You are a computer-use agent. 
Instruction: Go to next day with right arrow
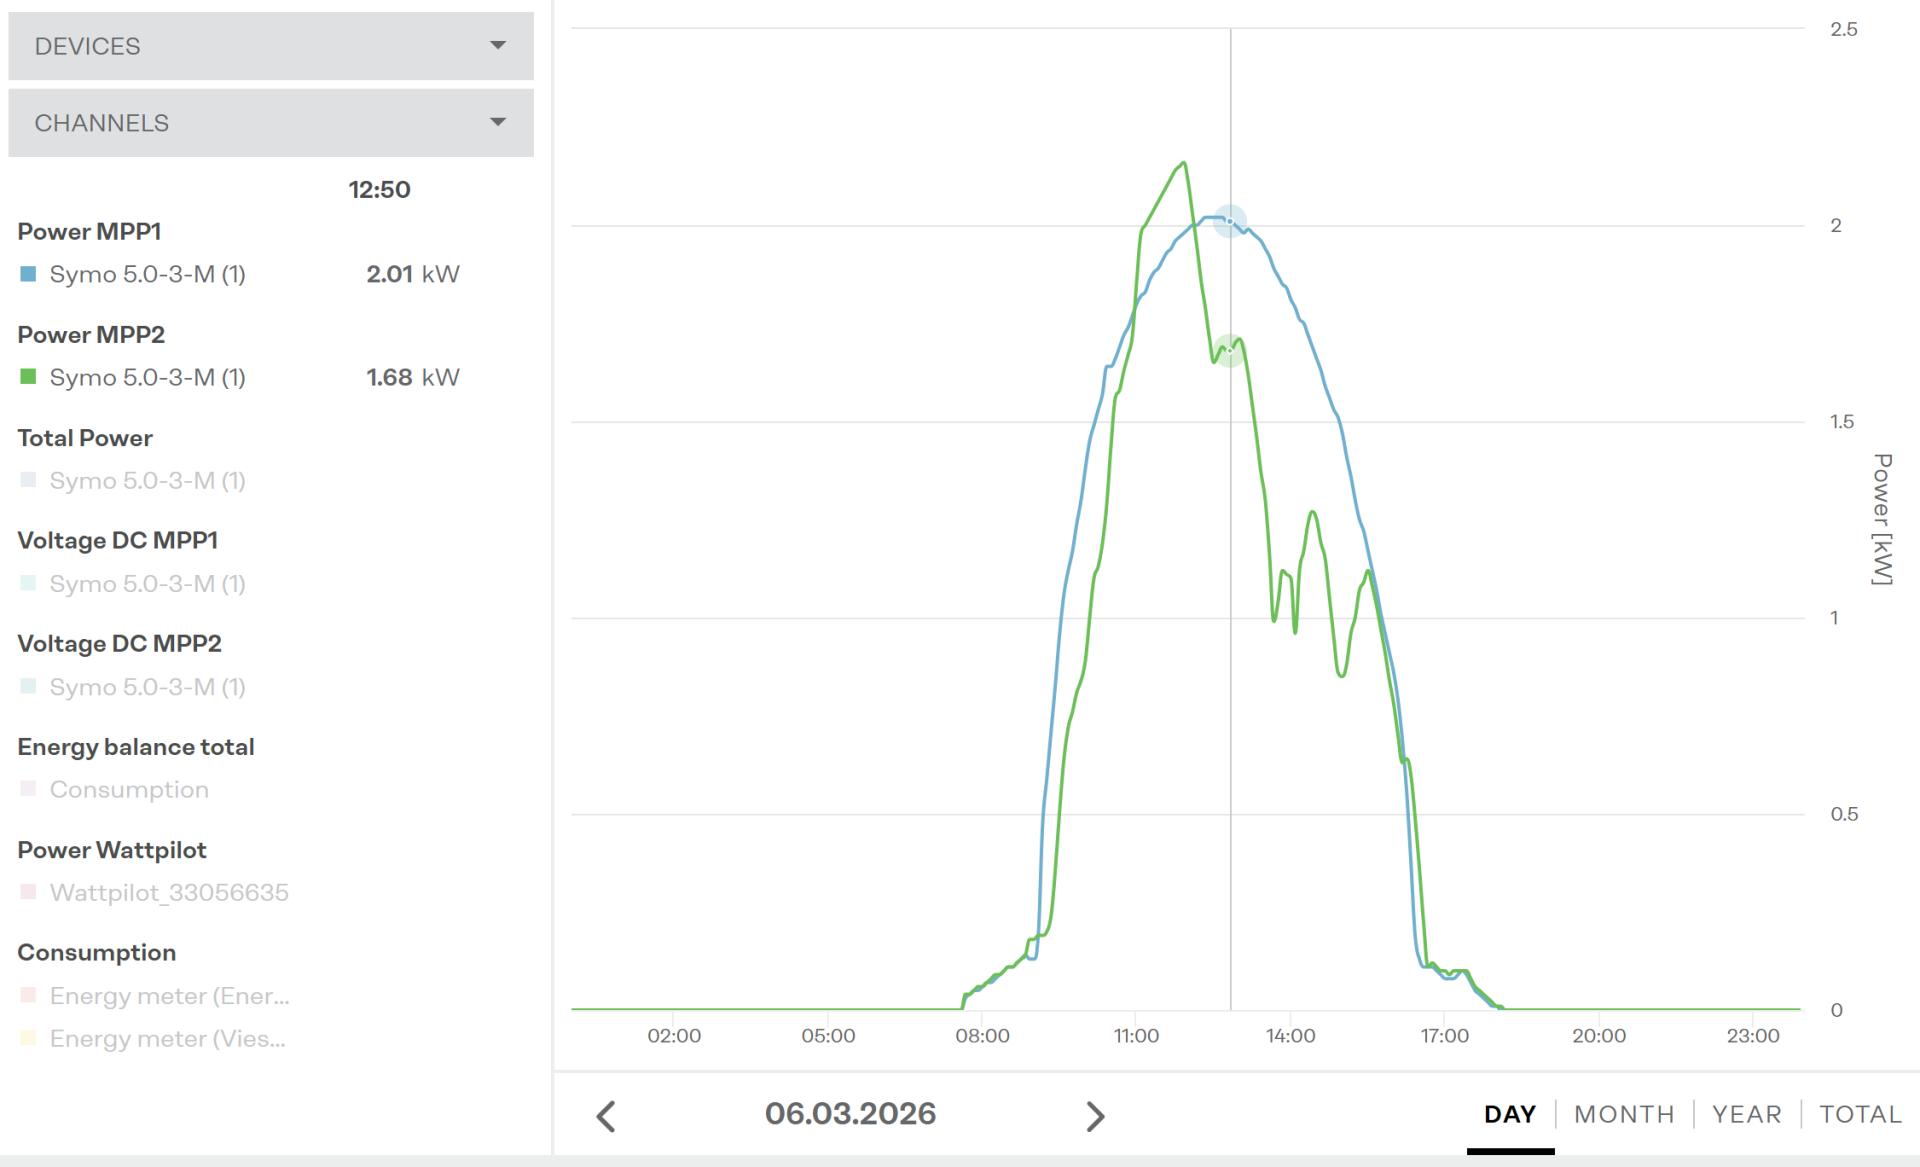point(1095,1116)
